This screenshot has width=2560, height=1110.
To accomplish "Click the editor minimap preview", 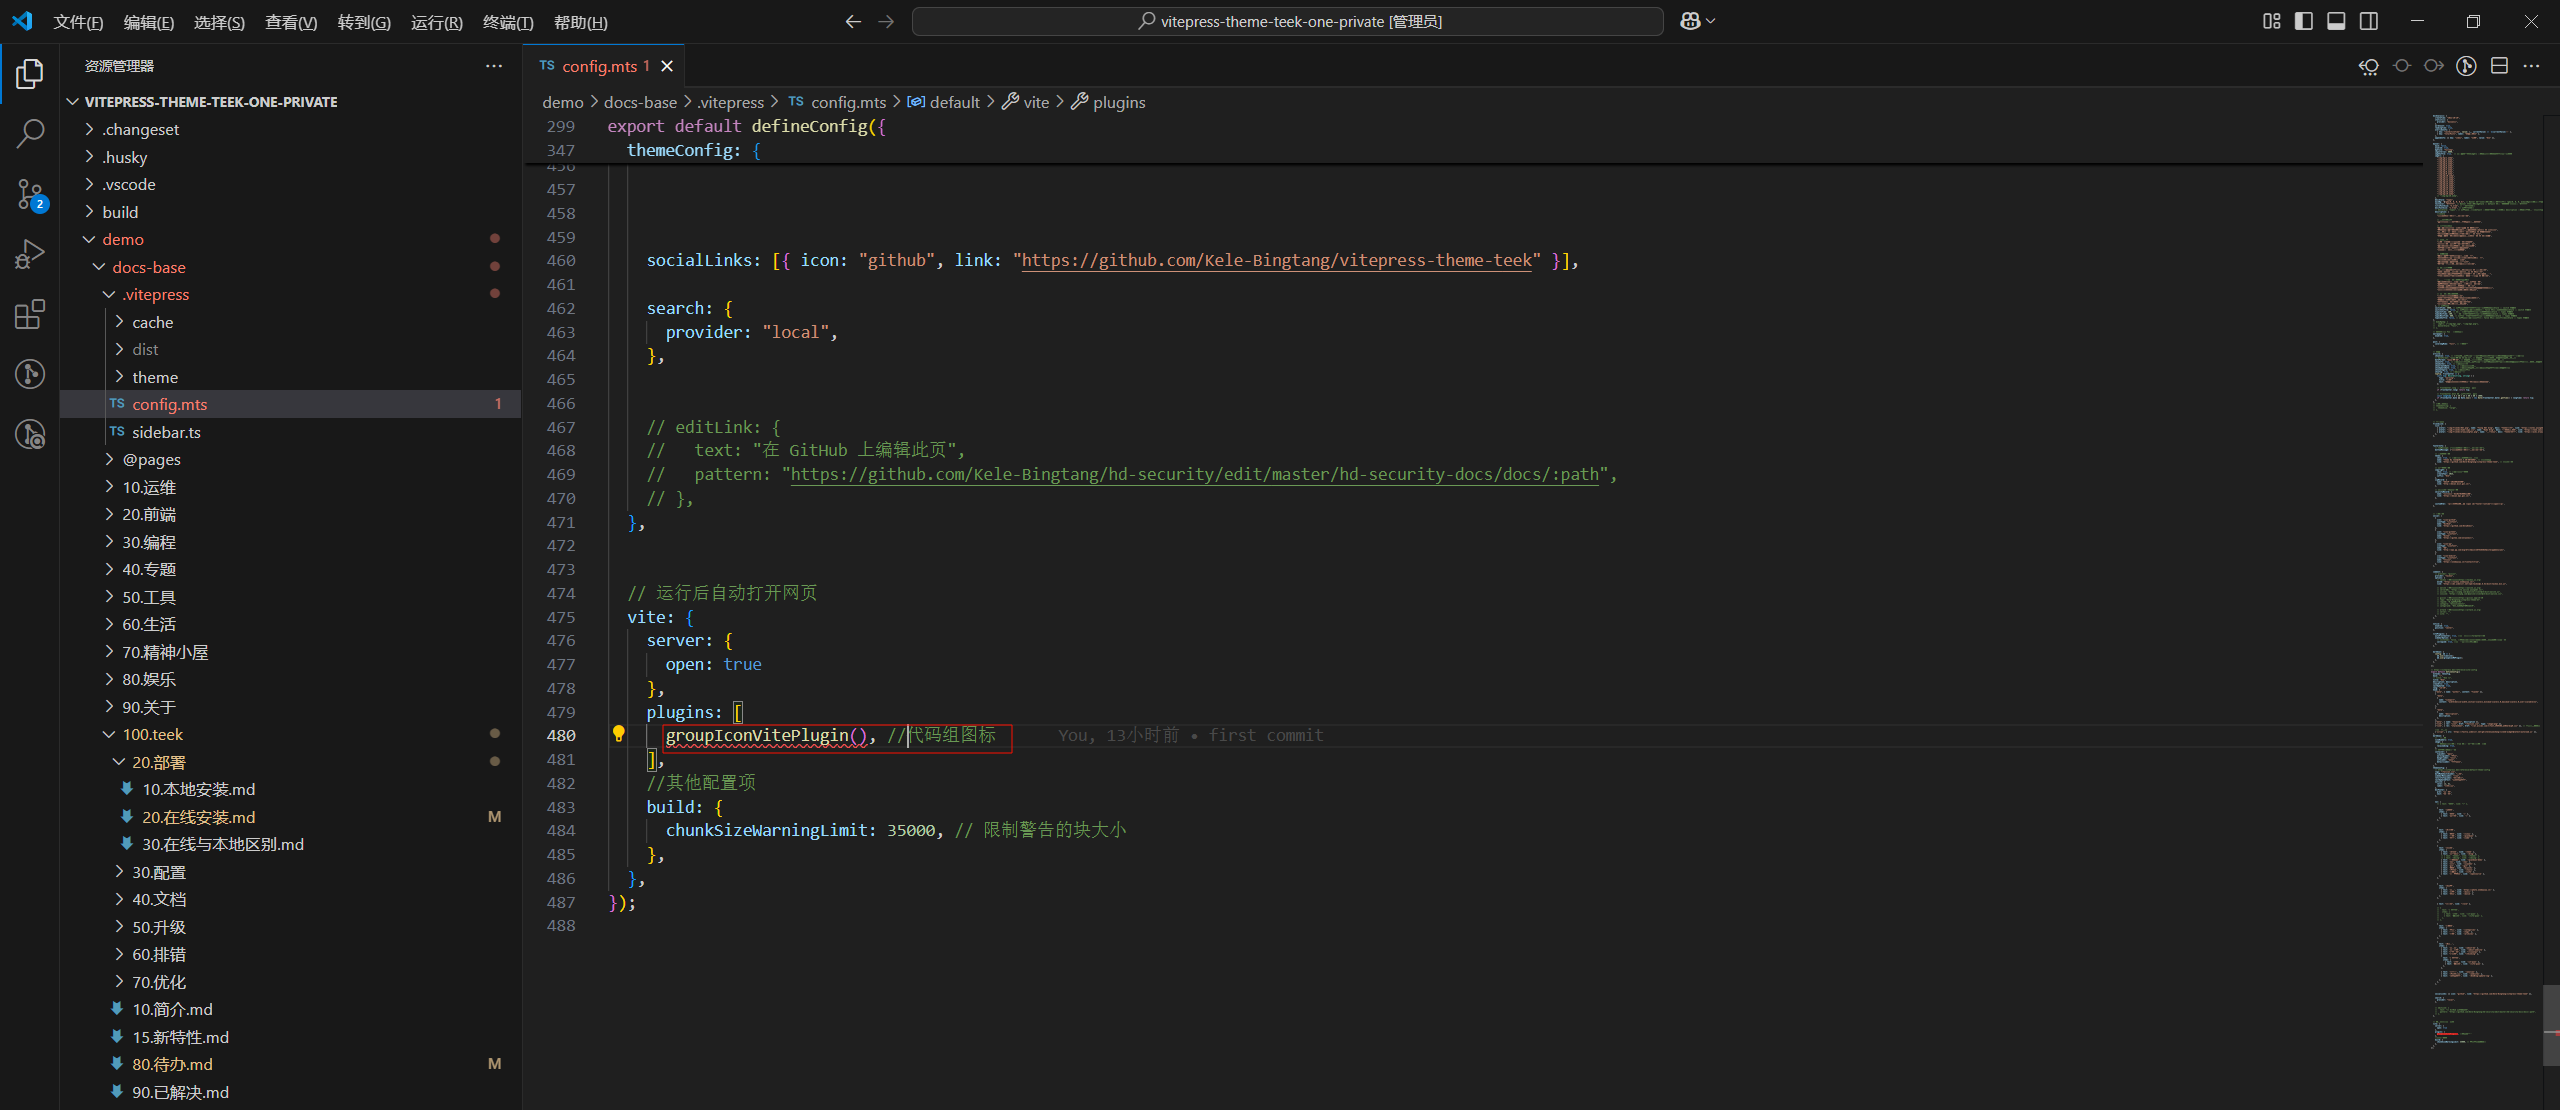I will click(x=2487, y=580).
